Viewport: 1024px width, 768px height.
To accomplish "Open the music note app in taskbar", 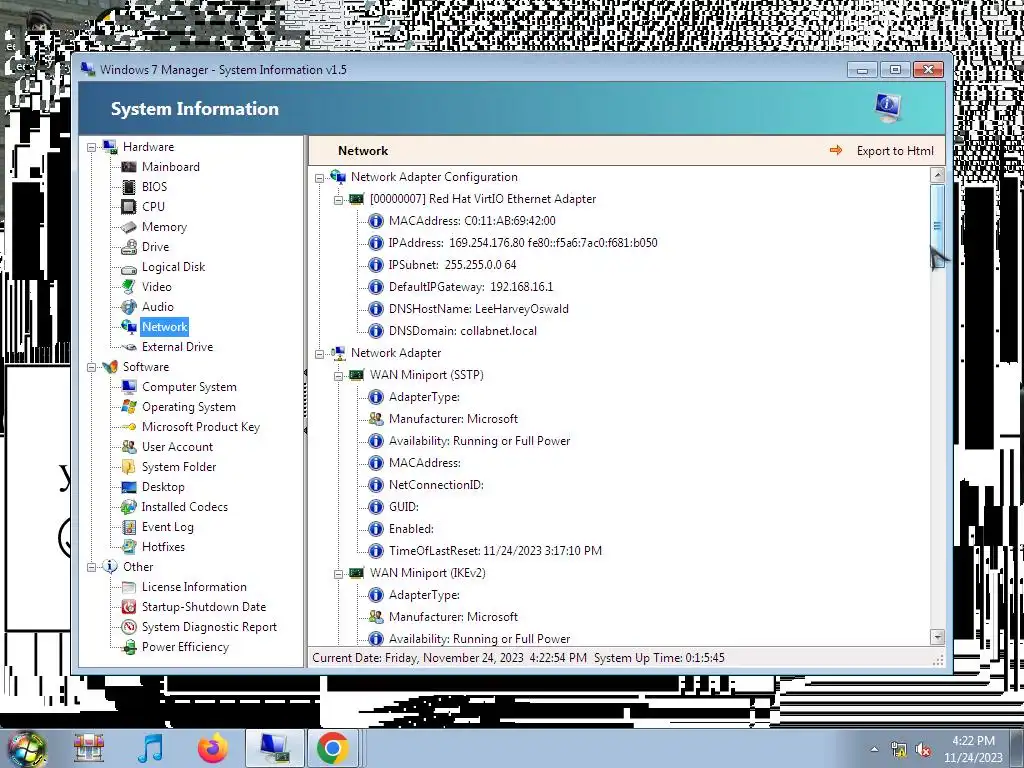I will tap(151, 748).
